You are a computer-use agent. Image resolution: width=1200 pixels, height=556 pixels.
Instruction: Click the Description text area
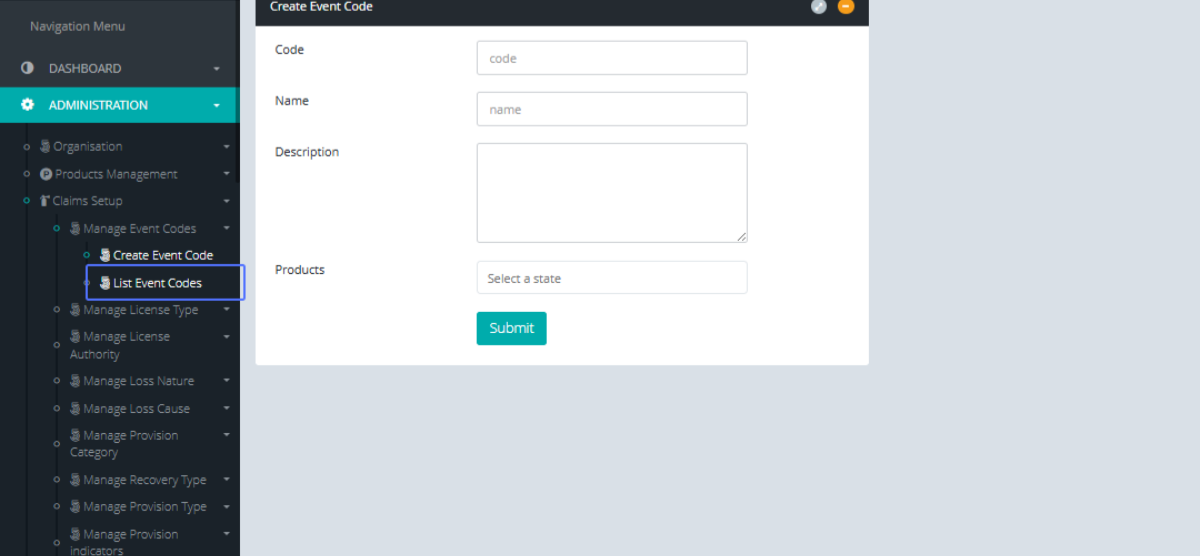611,192
